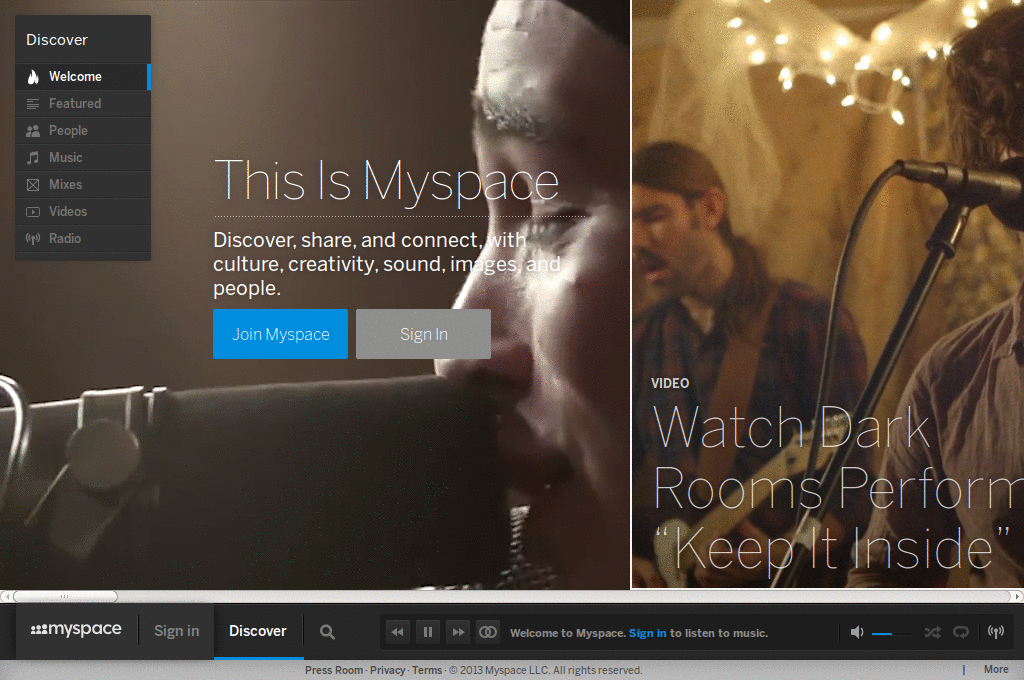The image size is (1024, 680).
Task: Toggle repeat in the player
Action: coord(961,632)
